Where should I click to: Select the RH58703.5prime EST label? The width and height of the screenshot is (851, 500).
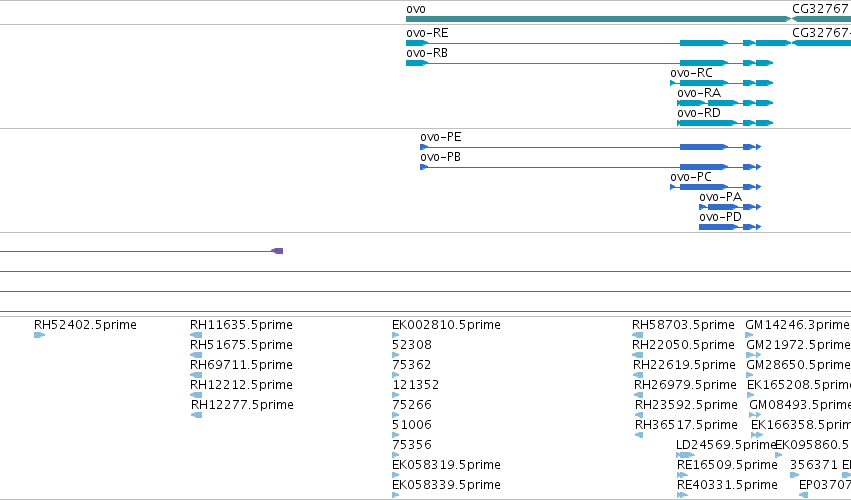coord(683,325)
